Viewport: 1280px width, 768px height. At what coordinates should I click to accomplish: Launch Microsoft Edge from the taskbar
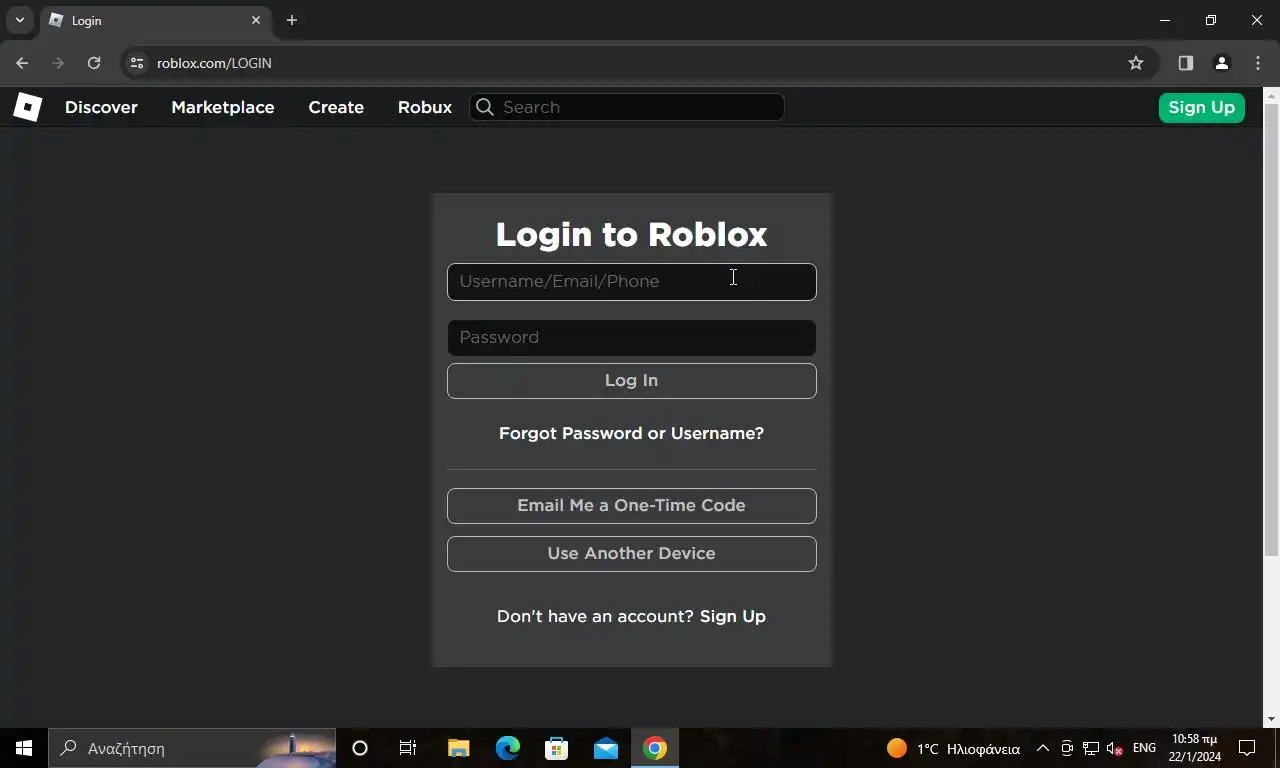pyautogui.click(x=508, y=748)
